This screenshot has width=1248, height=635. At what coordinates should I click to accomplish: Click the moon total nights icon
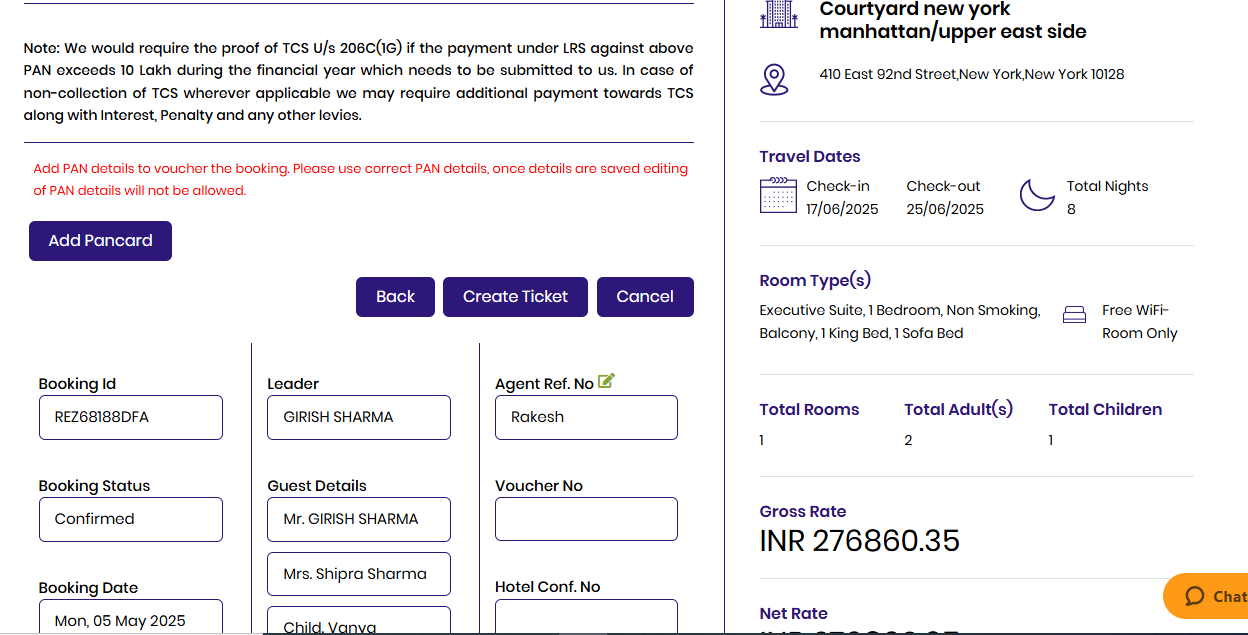[x=1037, y=195]
